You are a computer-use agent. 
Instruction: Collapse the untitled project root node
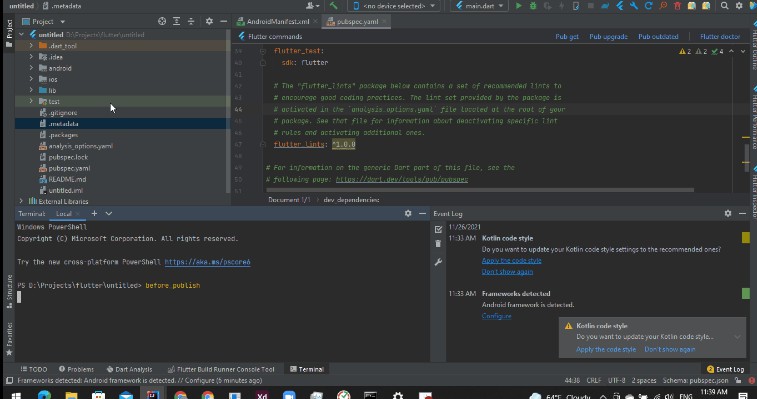click(x=21, y=34)
